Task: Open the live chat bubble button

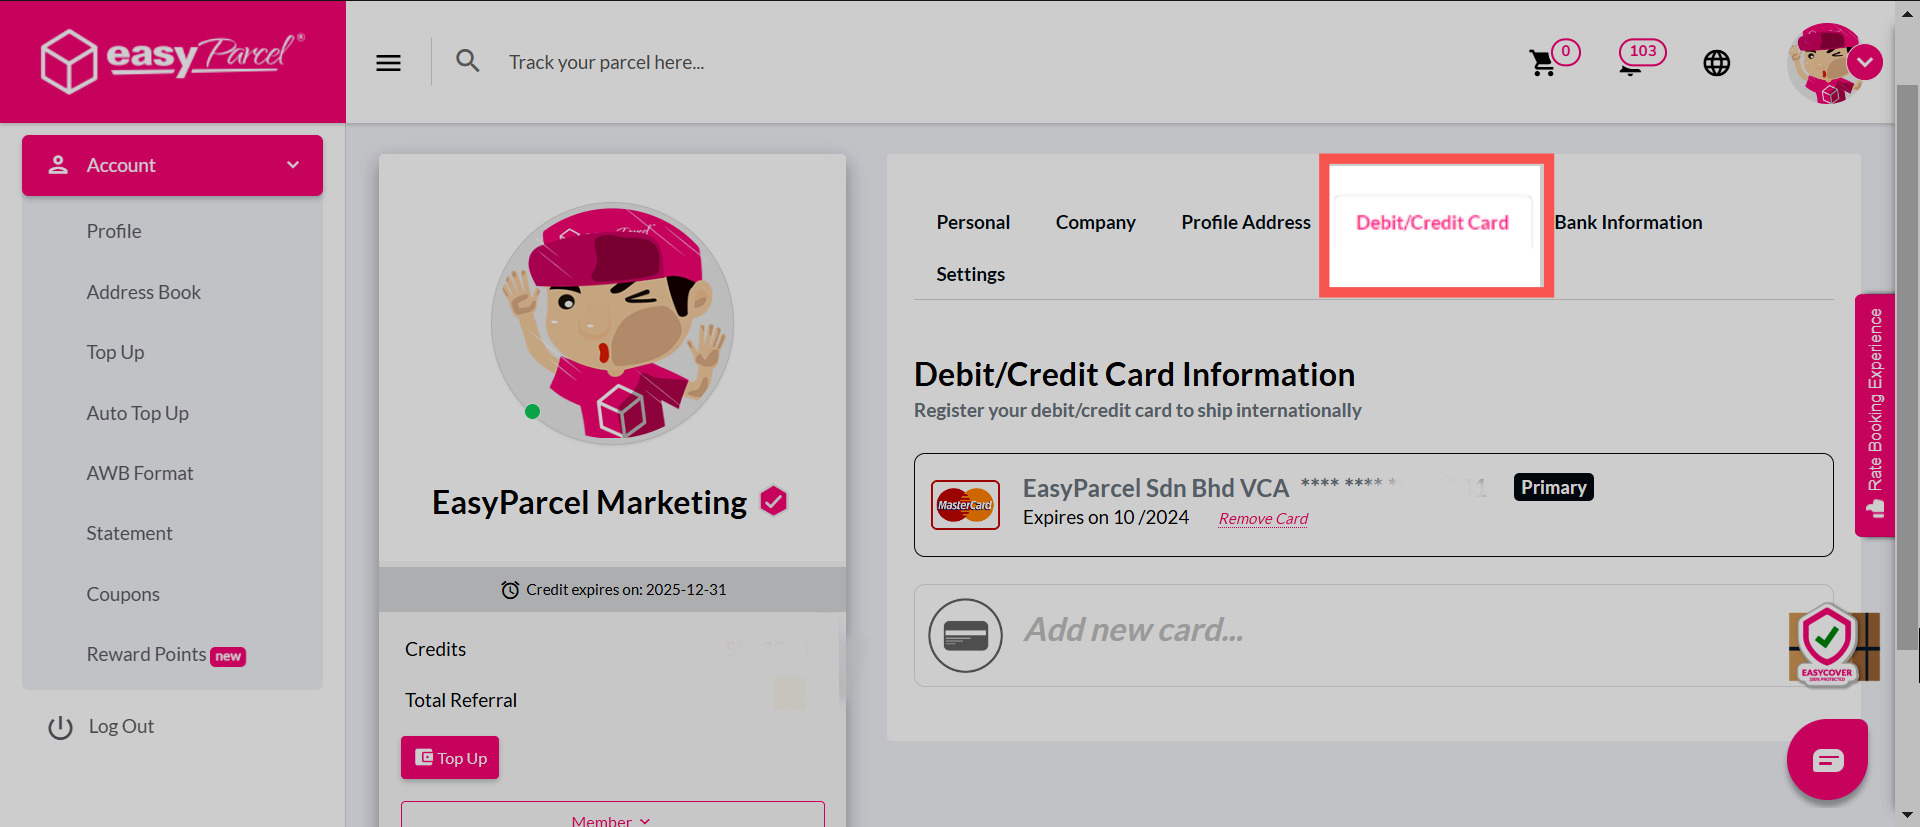Action: click(1827, 760)
